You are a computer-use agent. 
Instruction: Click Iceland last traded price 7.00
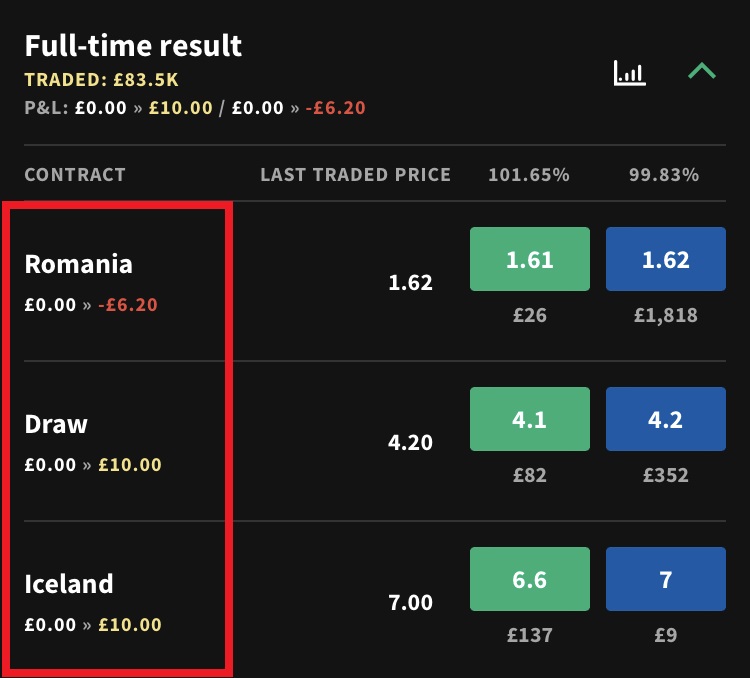point(410,603)
